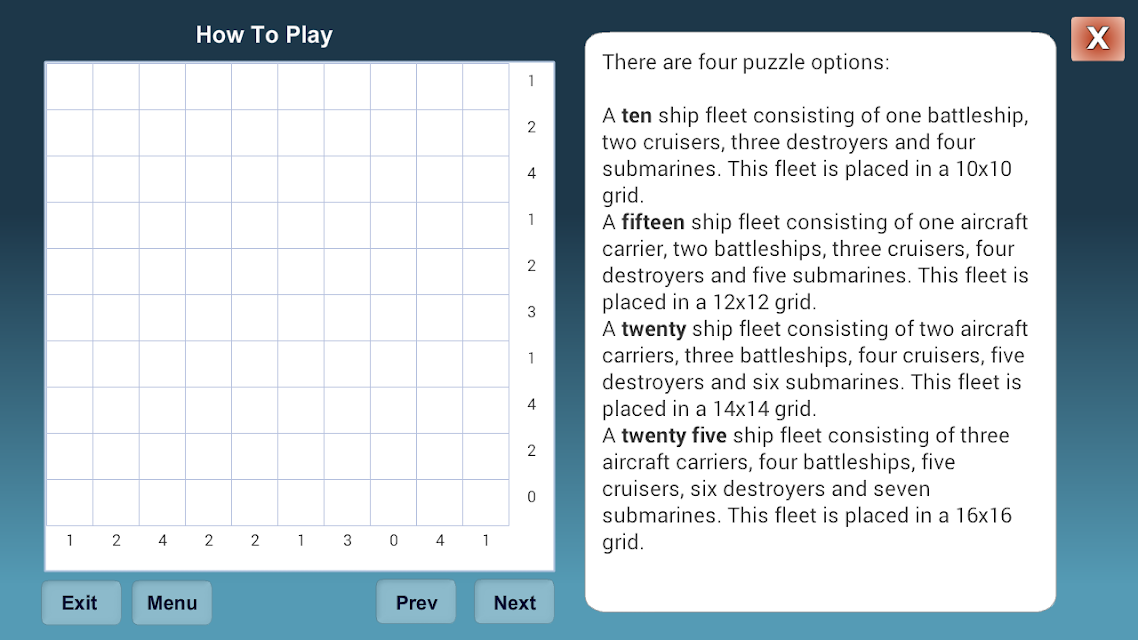
Task: Close the help panel with X
Action: 1097,38
